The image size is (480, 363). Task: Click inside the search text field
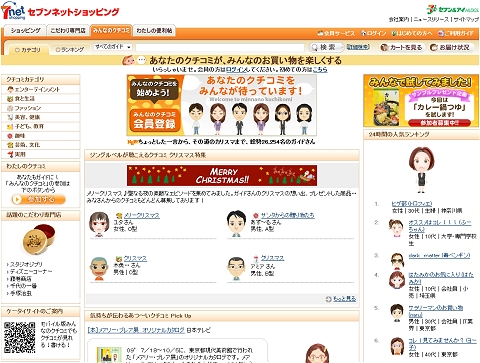pyautogui.click(x=220, y=47)
